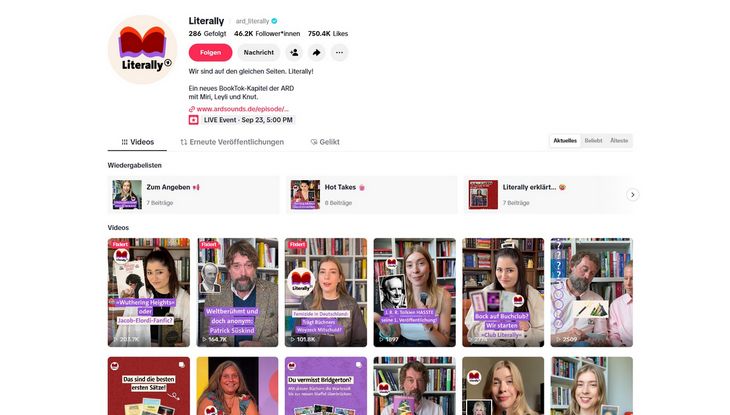Click the blue verified badge
The image size is (730, 415).
pyautogui.click(x=274, y=21)
